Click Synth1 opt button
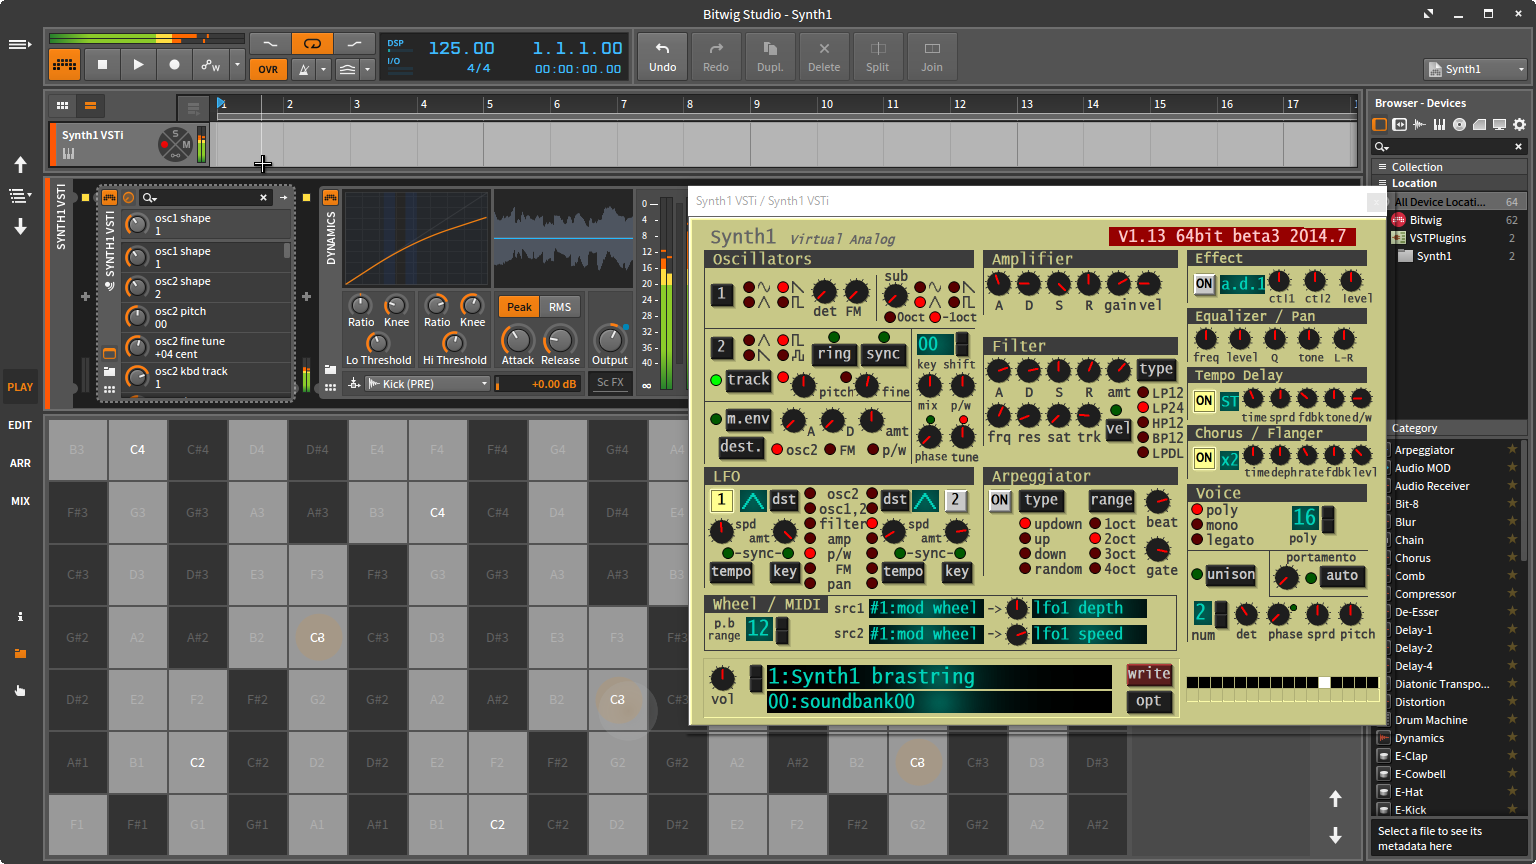 [x=1149, y=701]
